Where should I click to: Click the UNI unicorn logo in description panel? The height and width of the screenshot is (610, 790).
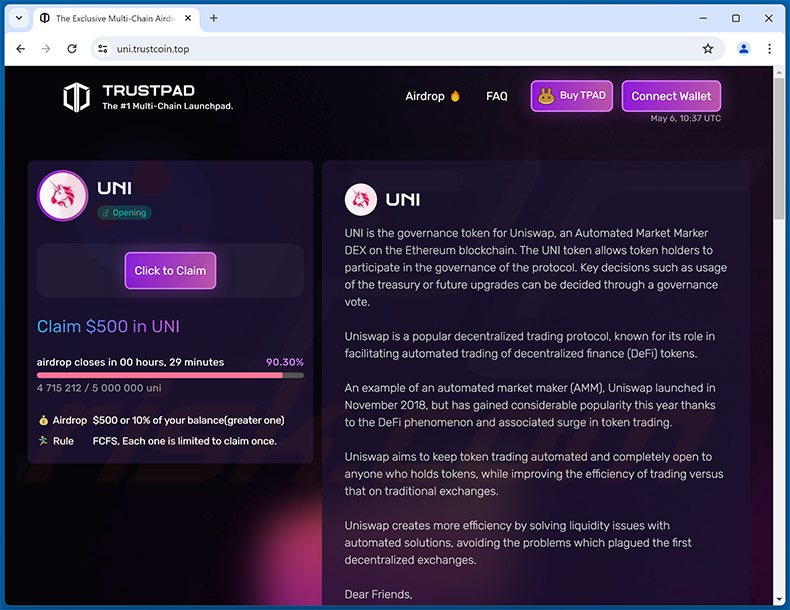pos(361,199)
